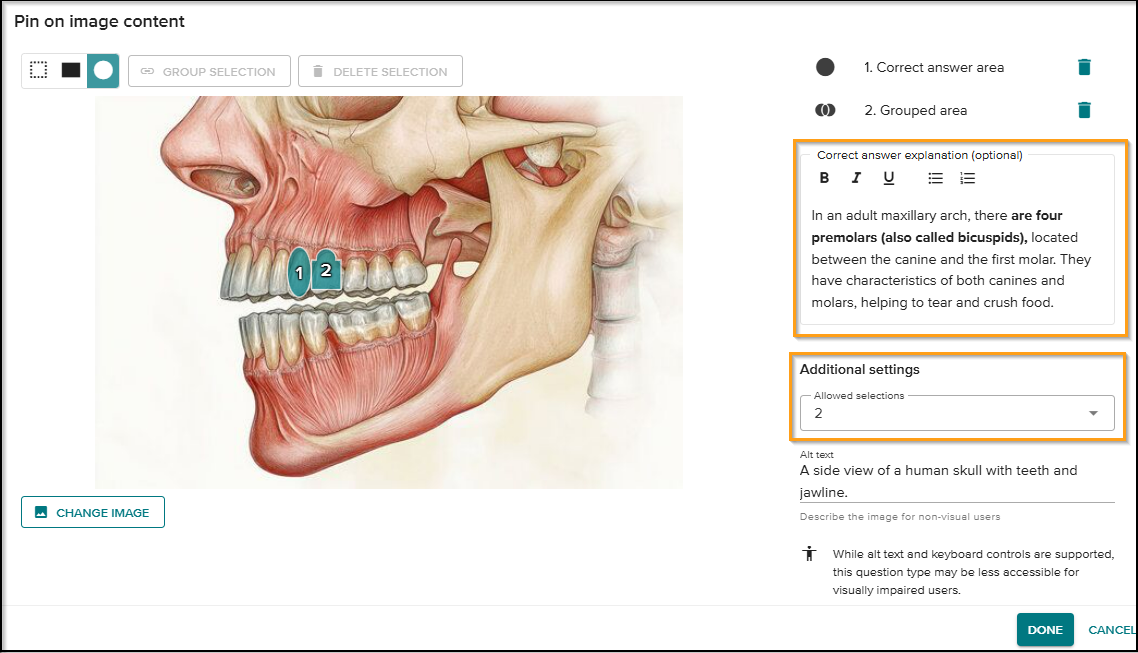
Task: Select pin area 1 on the tooth
Action: [x=298, y=273]
